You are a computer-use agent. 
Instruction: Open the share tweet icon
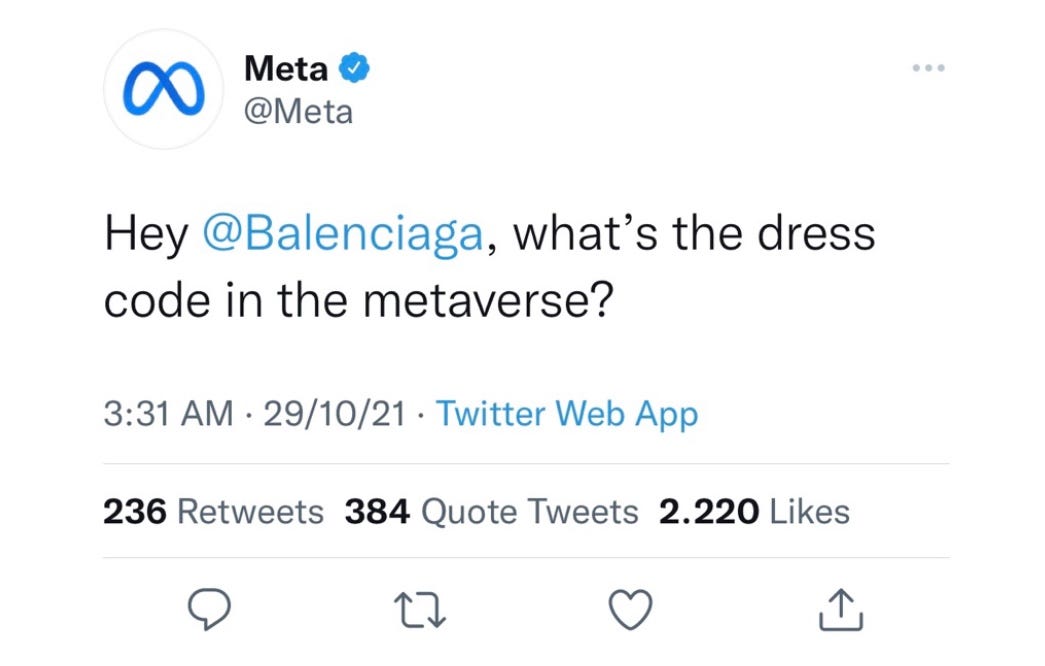coord(840,609)
